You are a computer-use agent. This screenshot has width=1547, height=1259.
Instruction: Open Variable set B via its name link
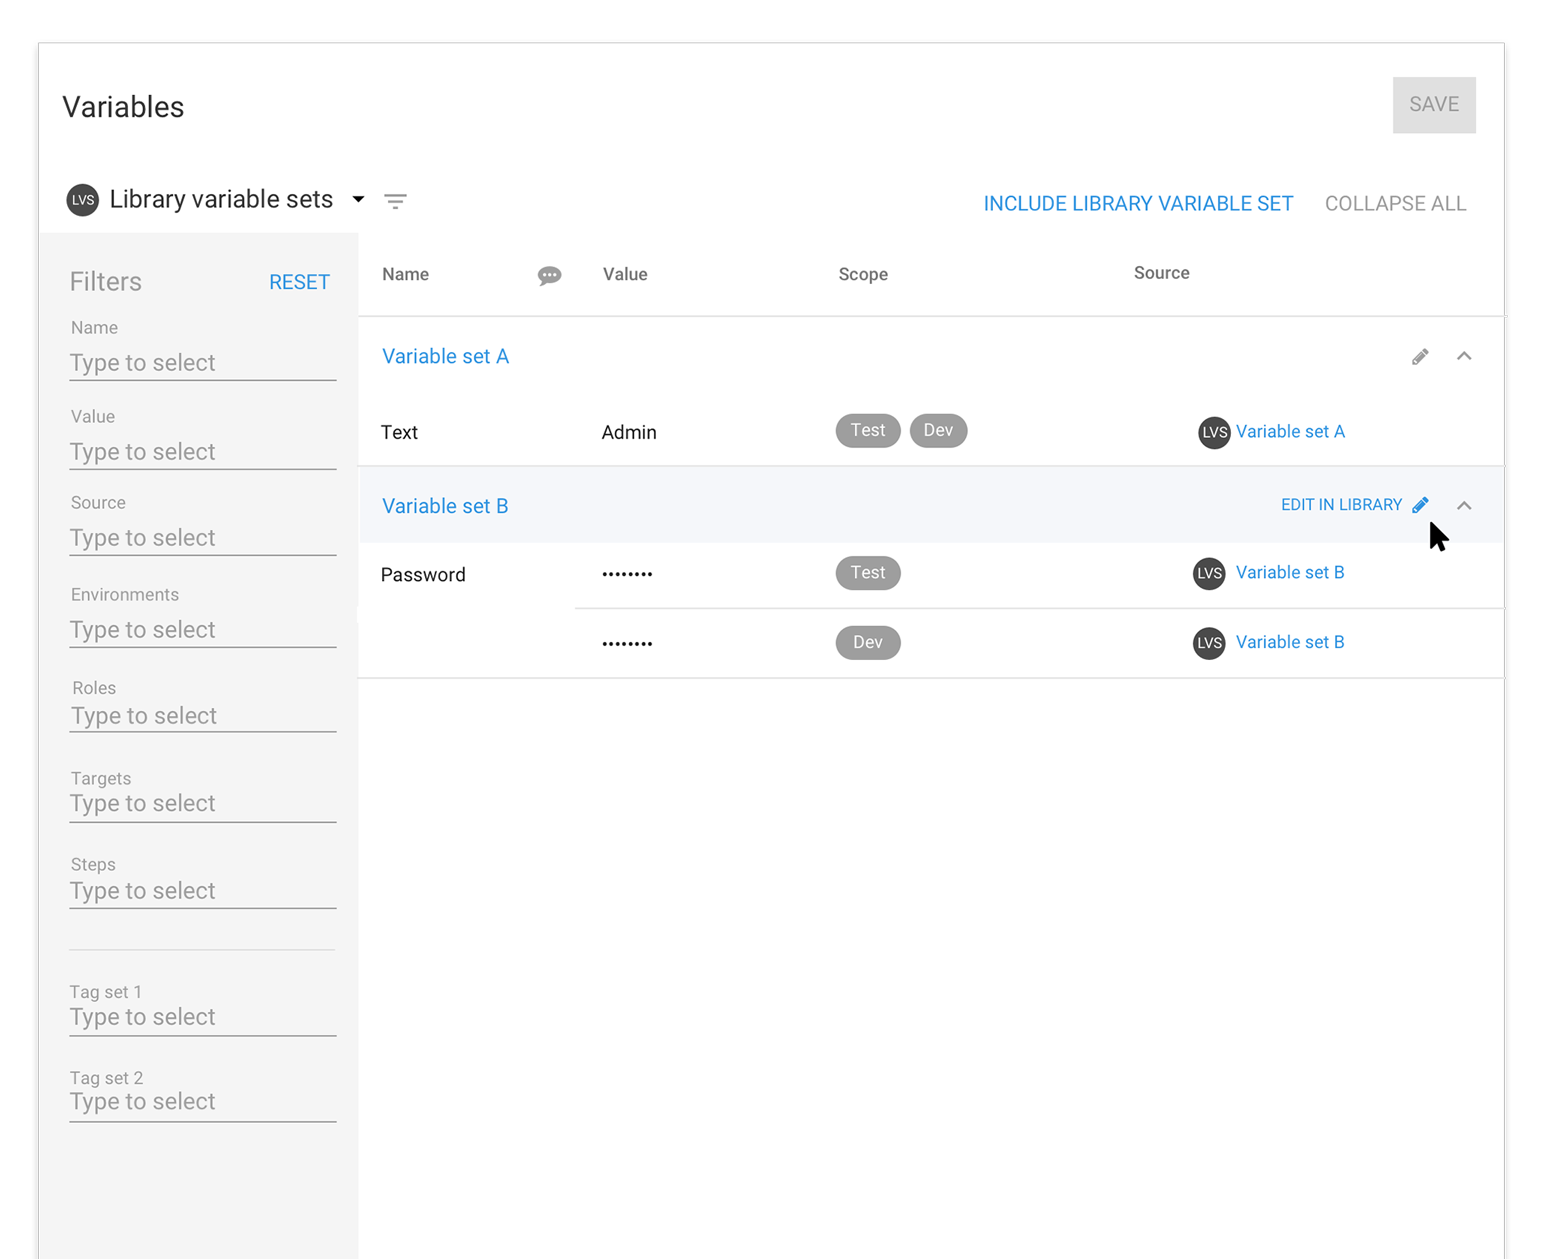445,506
